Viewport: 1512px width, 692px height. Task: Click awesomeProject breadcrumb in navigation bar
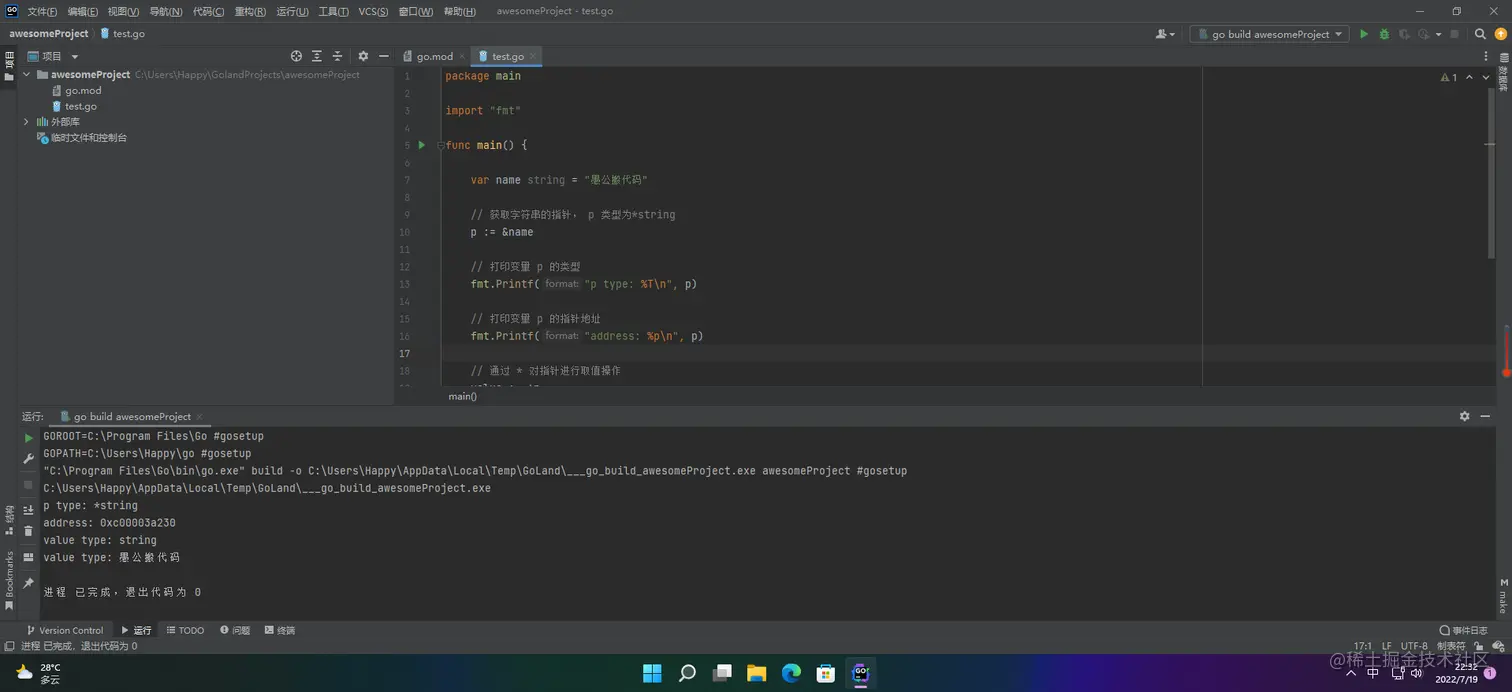49,33
